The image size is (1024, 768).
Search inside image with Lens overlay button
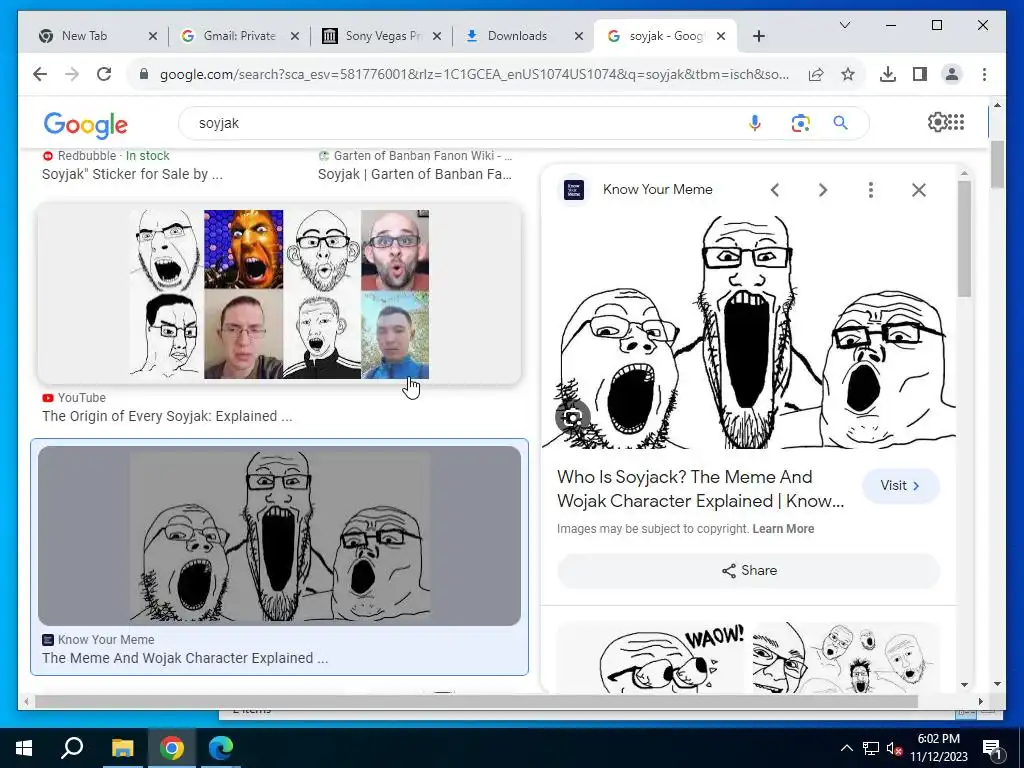click(x=573, y=418)
